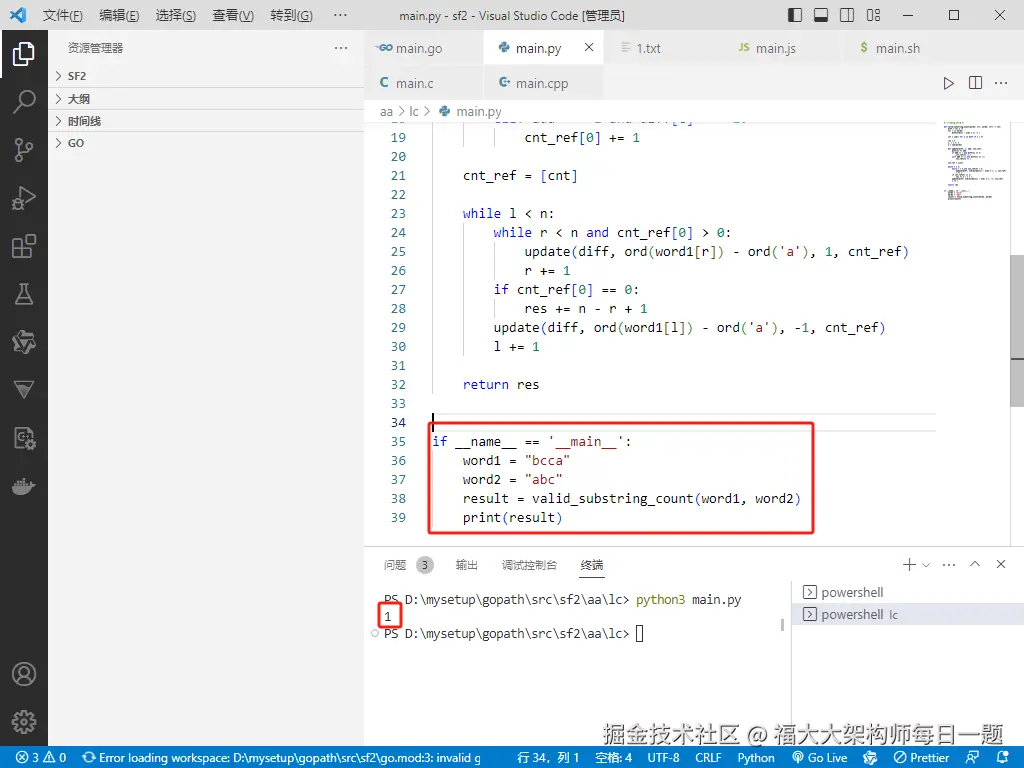This screenshot has width=1024, height=768.
Task: Close the terminal panel
Action: tap(1001, 564)
